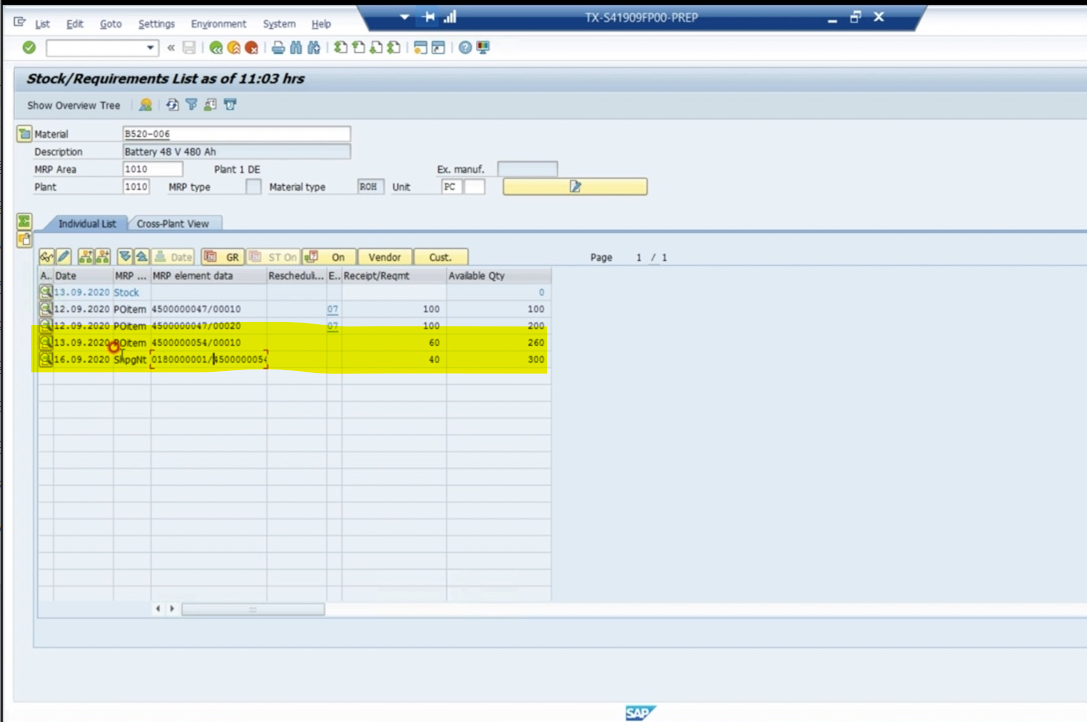1087x722 pixels.
Task: Click the Print icon
Action: tap(278, 48)
